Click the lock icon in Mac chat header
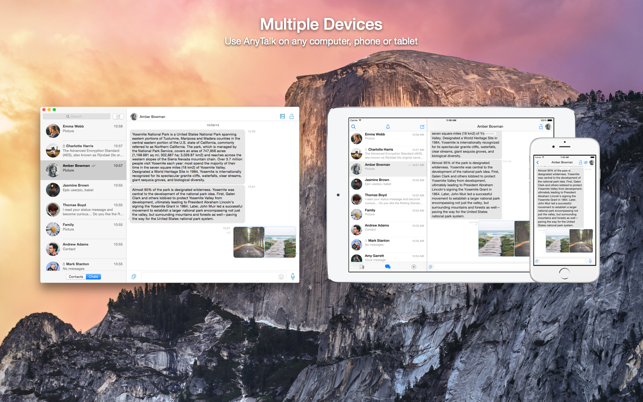The width and height of the screenshot is (643, 402). (292, 116)
